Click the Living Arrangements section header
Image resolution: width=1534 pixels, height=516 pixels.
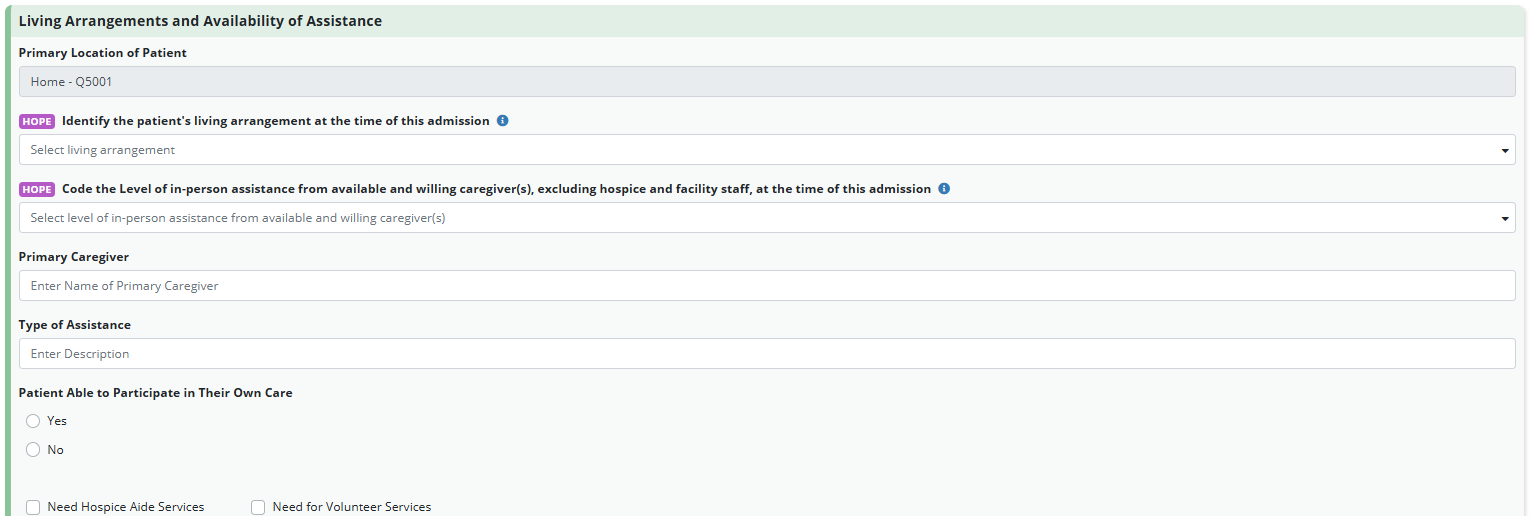tap(200, 21)
